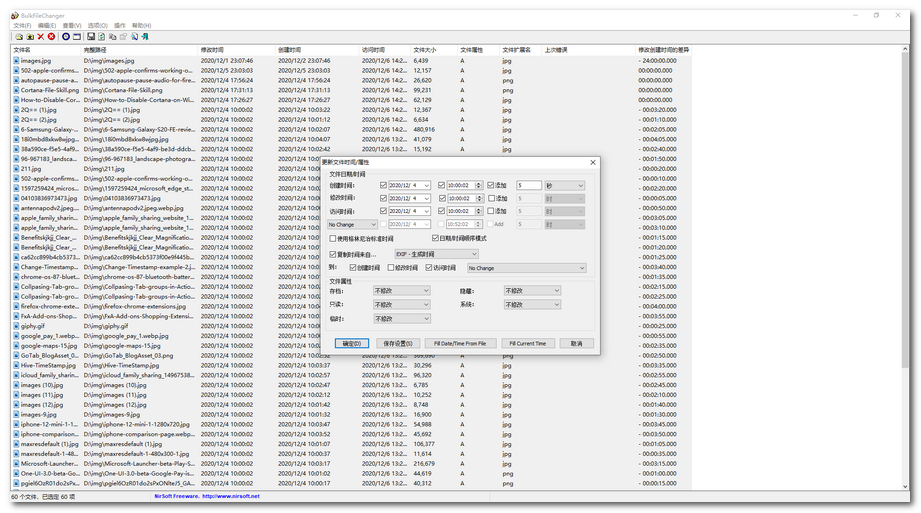Screen dimensions: 921x513
Task: Open the 选项(O) menu
Action: (x=97, y=25)
